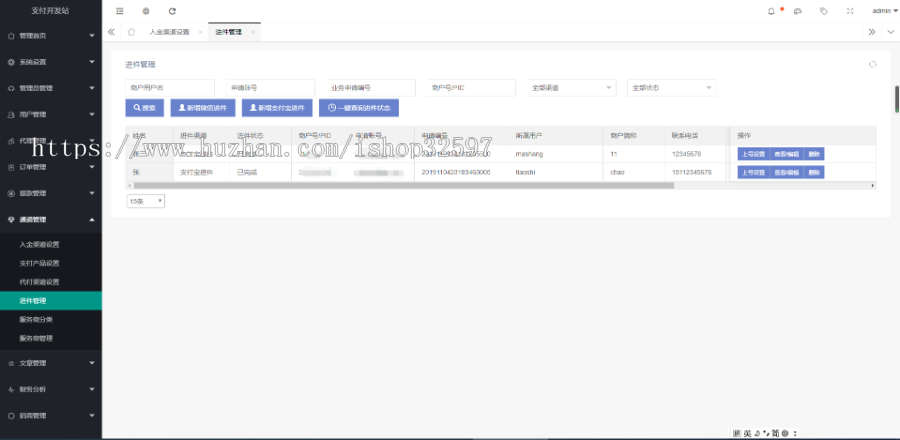900x440 pixels.
Task: Collapse sidebar using the top menu-fold icon
Action: tap(119, 11)
